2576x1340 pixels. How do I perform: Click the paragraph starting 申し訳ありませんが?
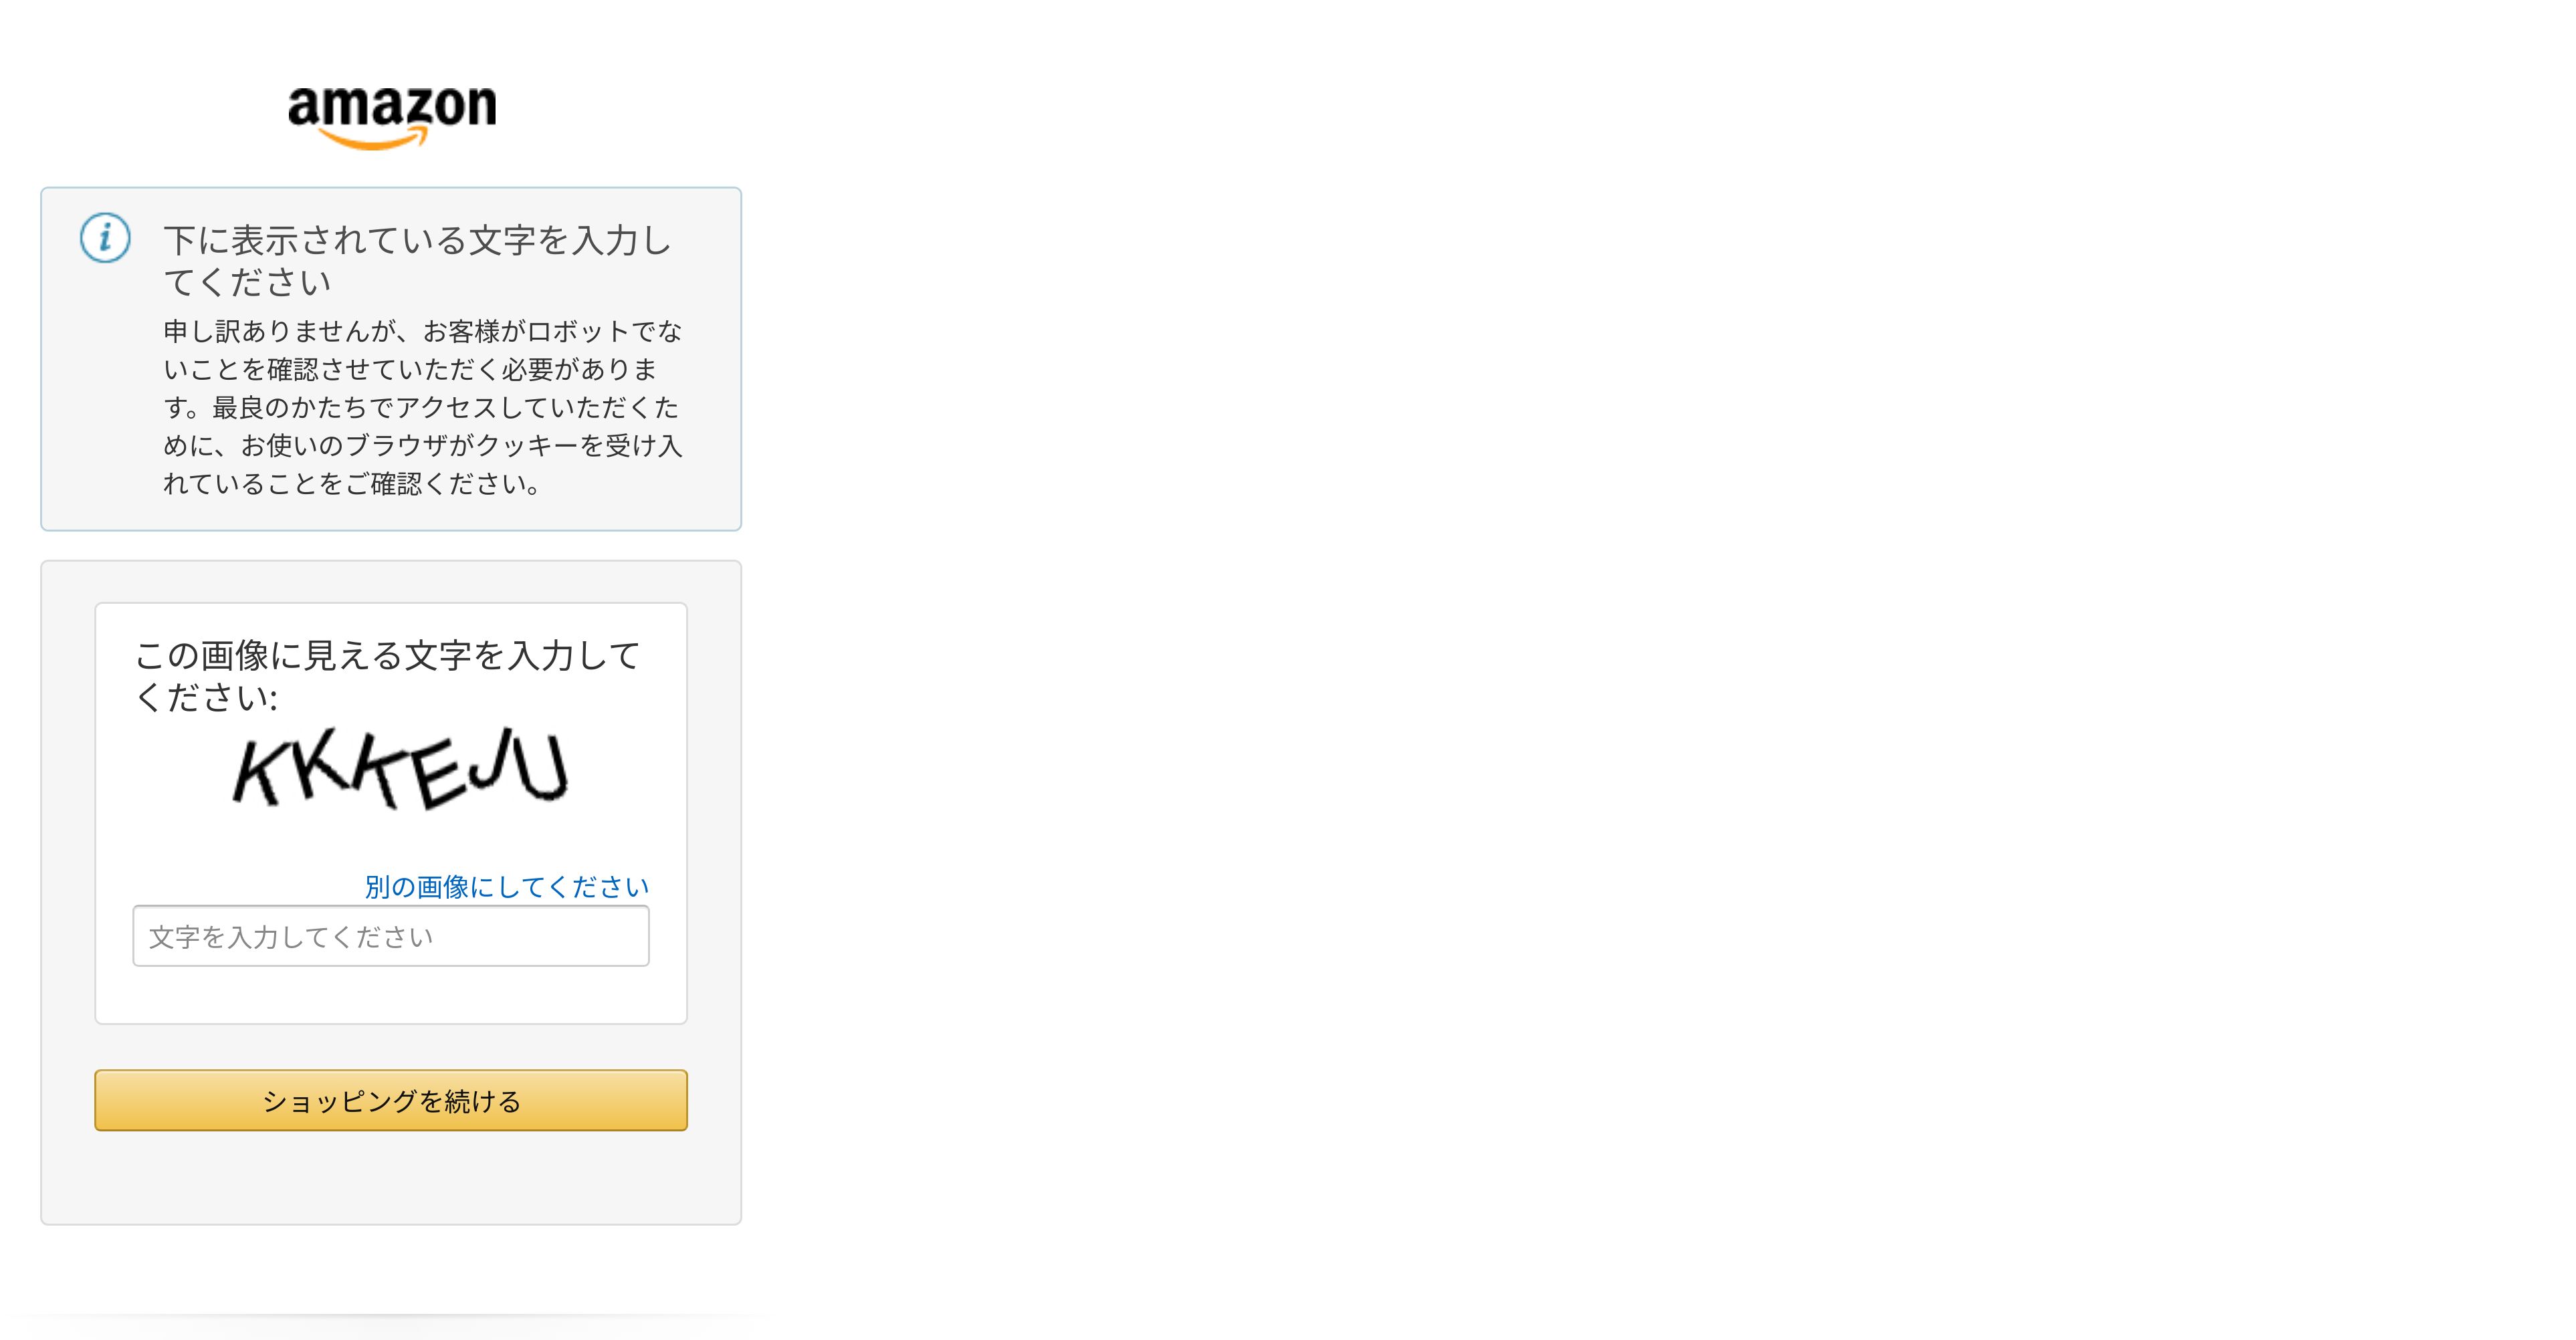click(423, 407)
